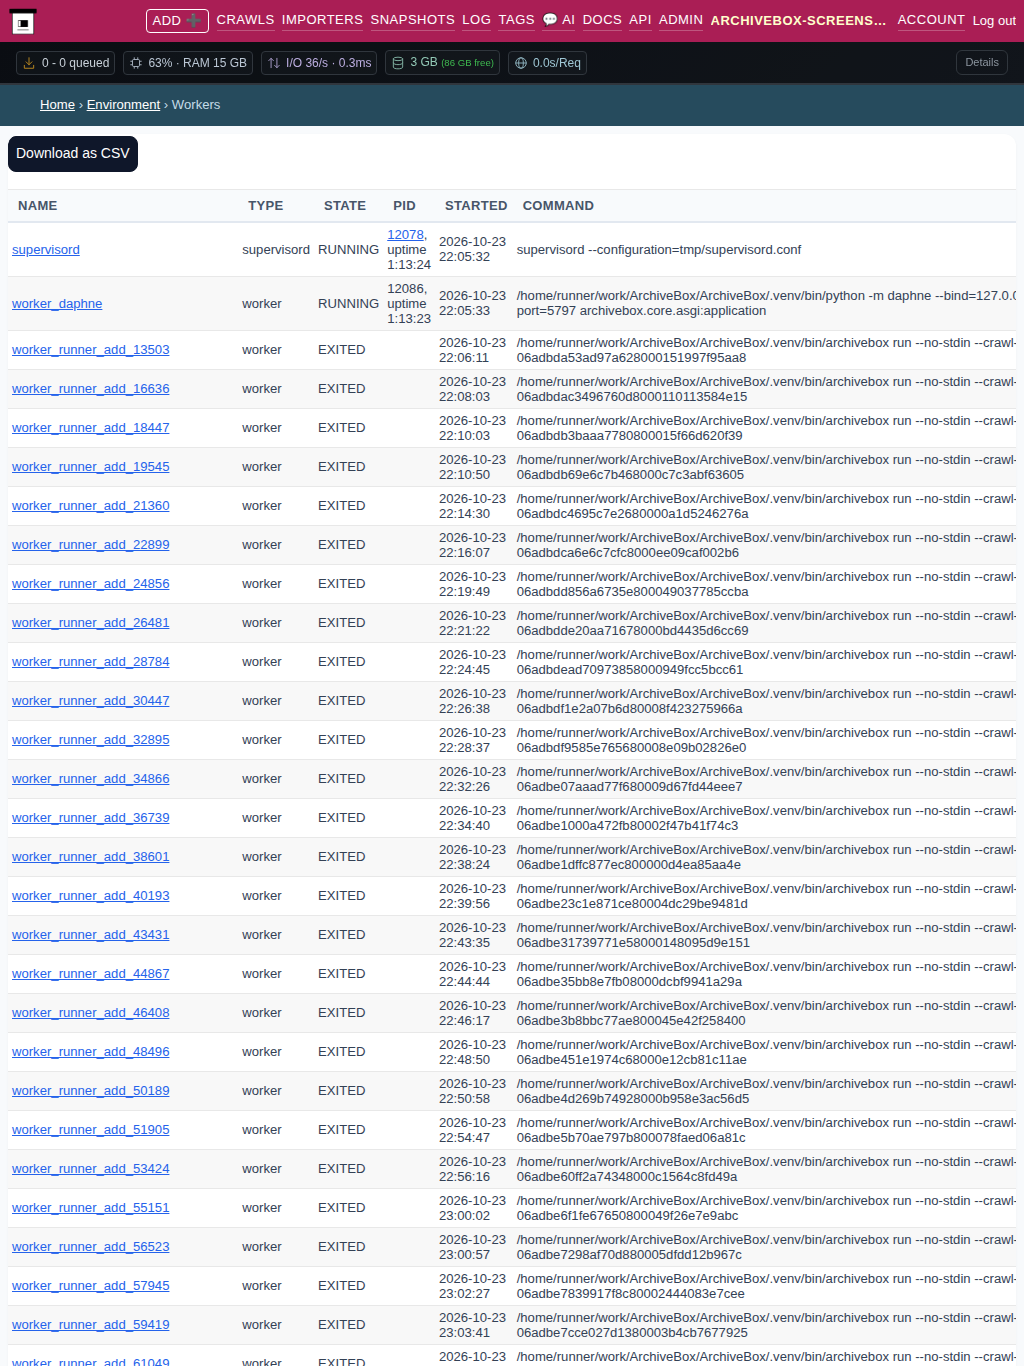Click worker_runner_add_51905 link

coord(91,1130)
